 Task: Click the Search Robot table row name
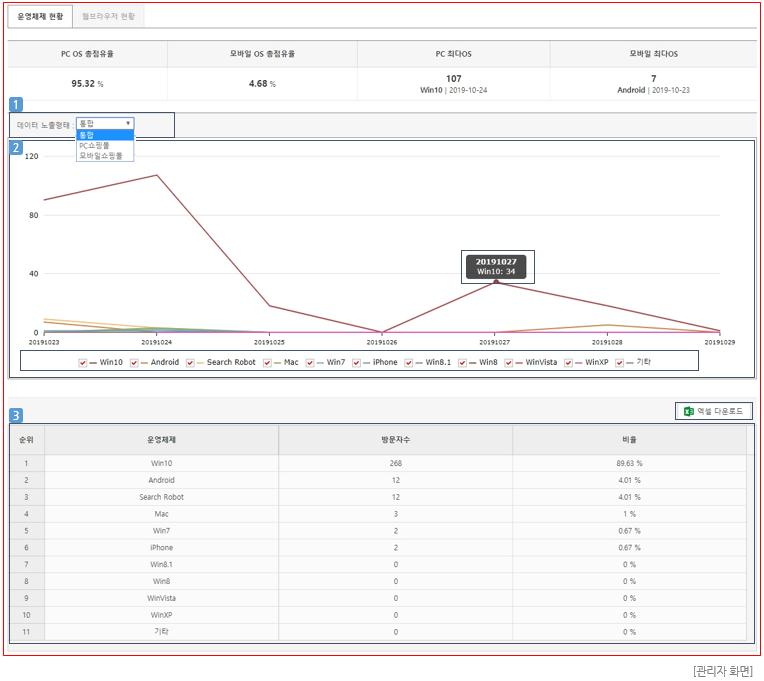[x=161, y=497]
